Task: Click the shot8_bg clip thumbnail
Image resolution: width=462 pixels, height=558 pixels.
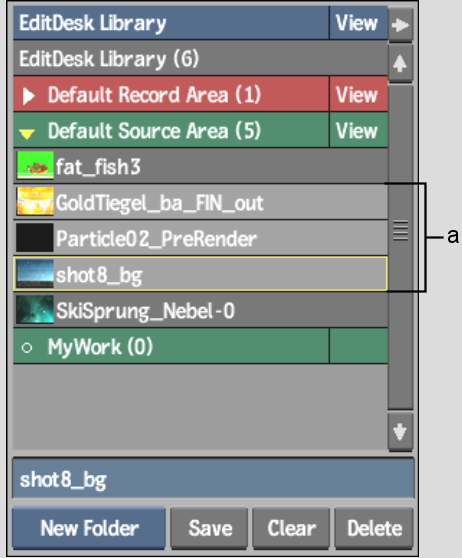Action: click(x=35, y=274)
